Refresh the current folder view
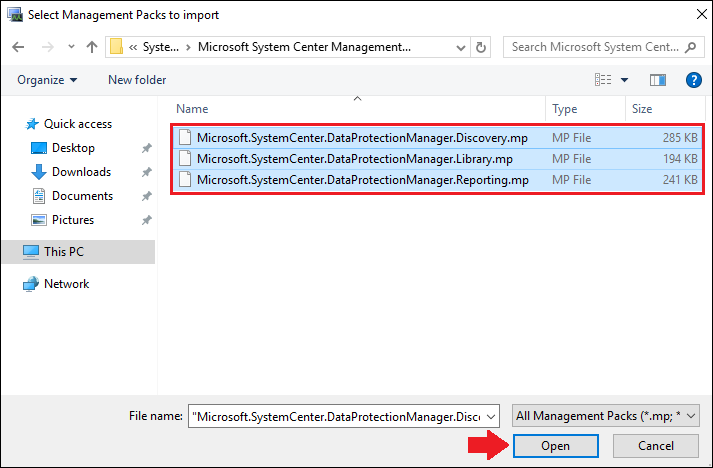 [x=481, y=47]
